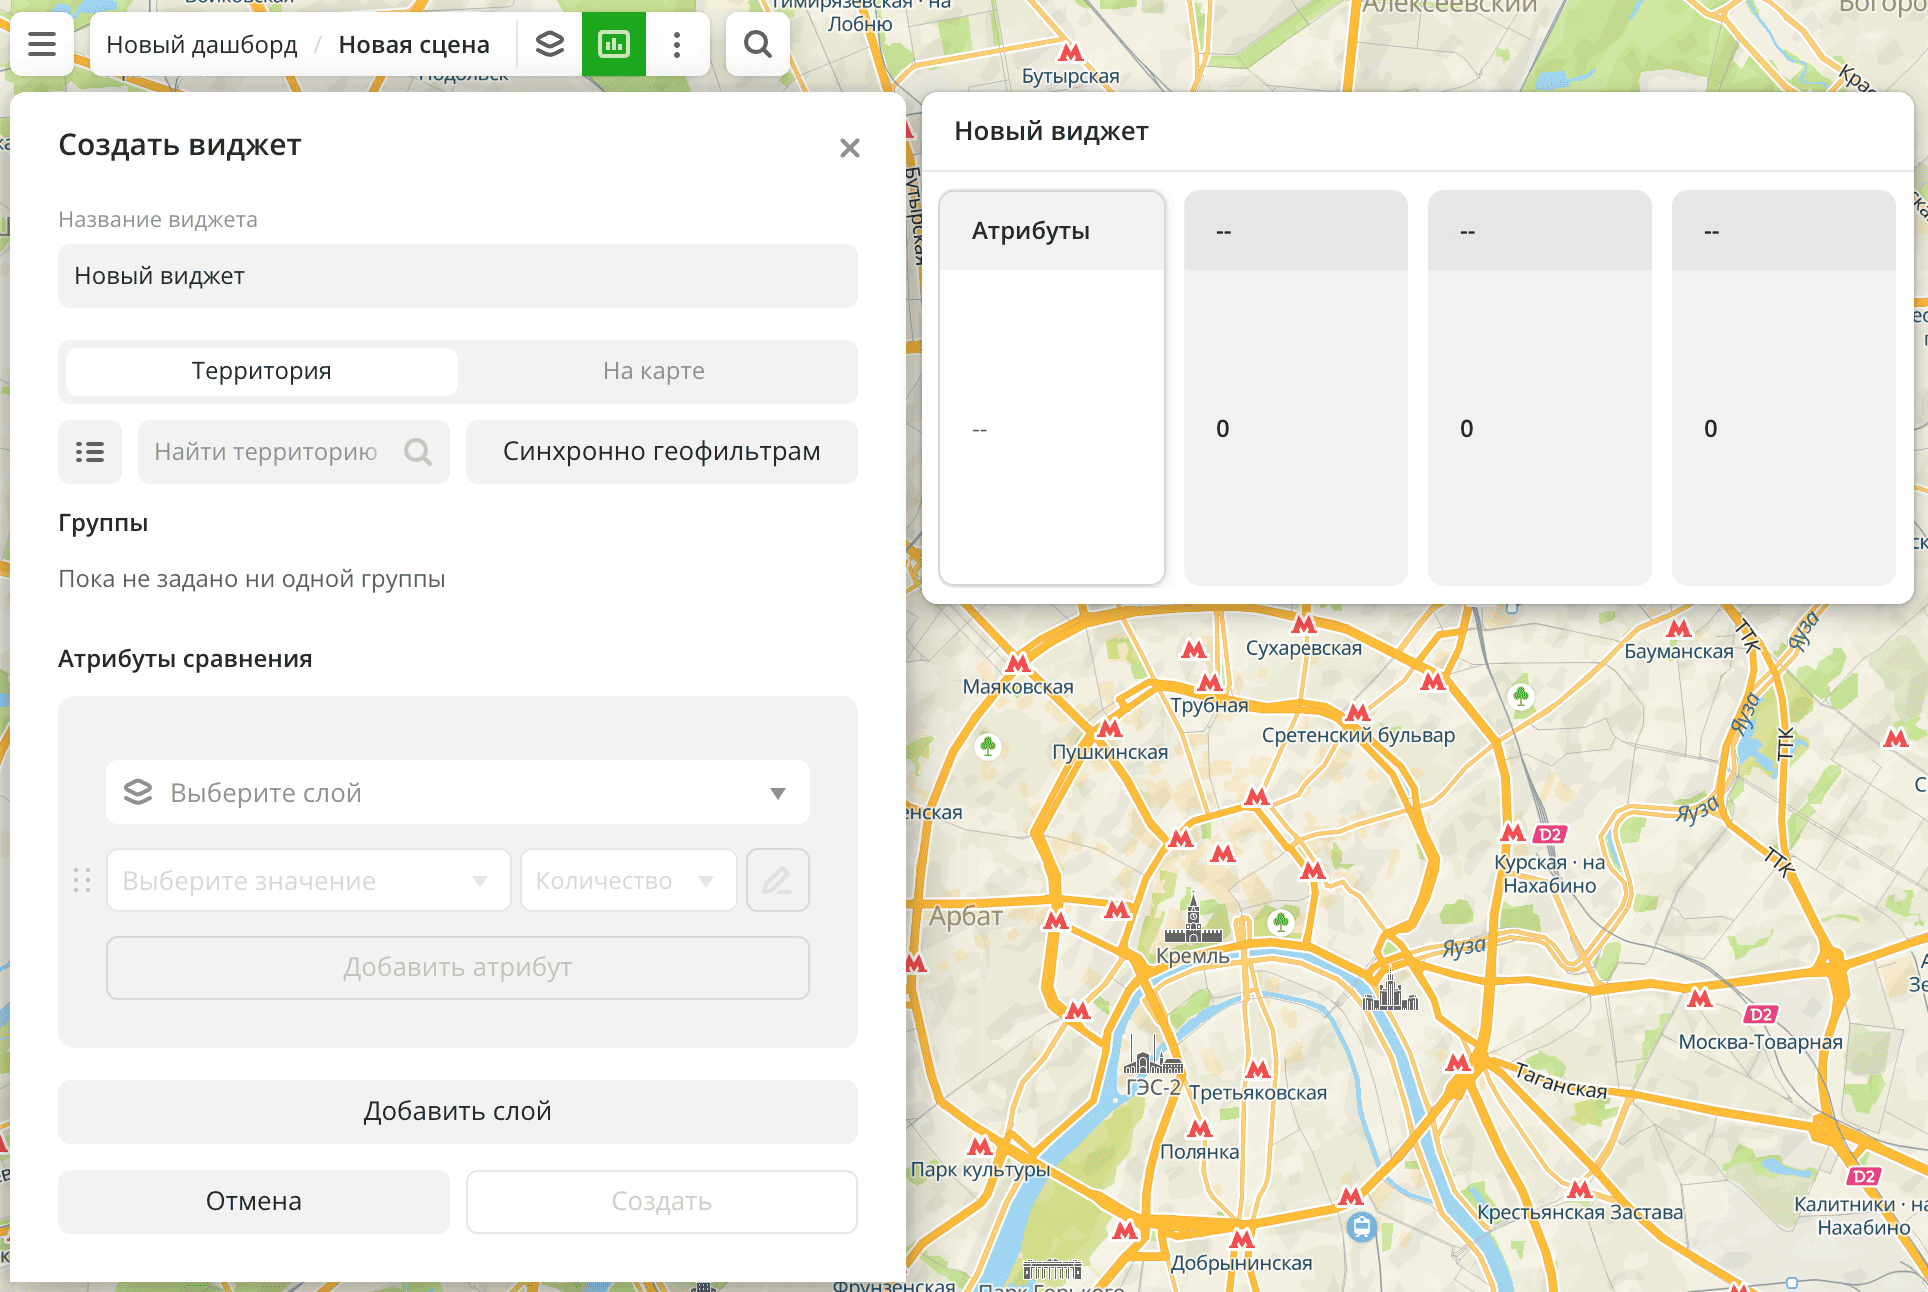Click Пушкинская label on map

point(1110,752)
